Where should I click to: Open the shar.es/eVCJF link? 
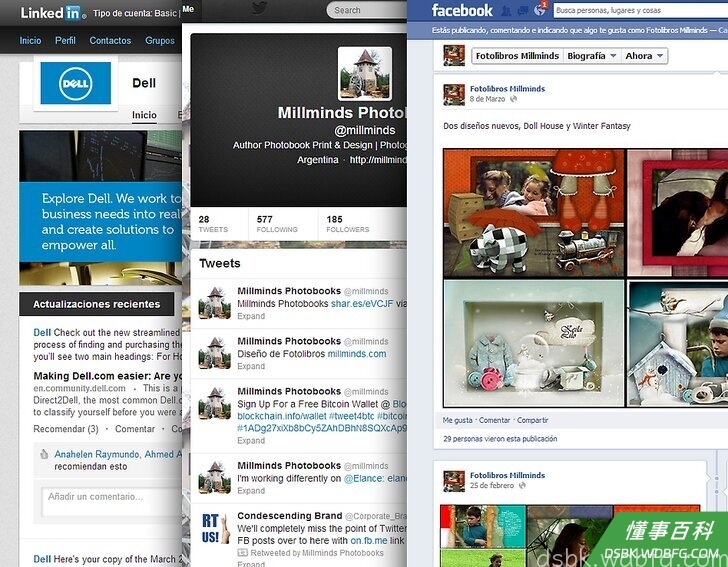pos(362,303)
